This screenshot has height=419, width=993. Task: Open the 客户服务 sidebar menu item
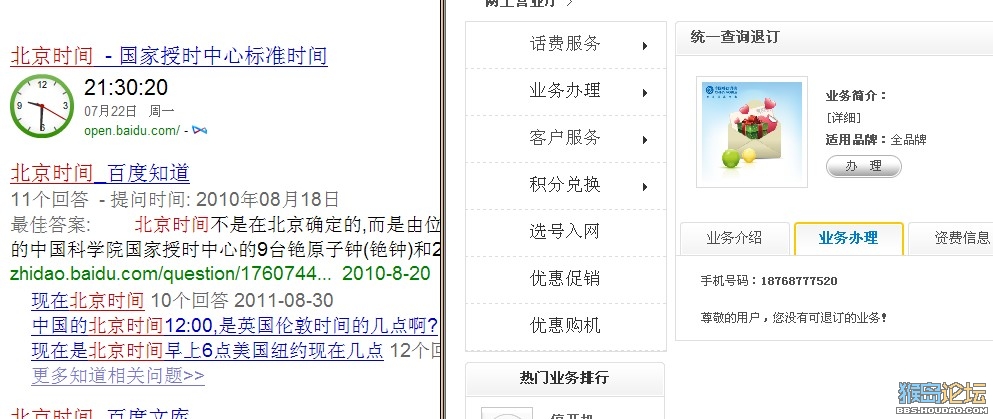(x=565, y=138)
